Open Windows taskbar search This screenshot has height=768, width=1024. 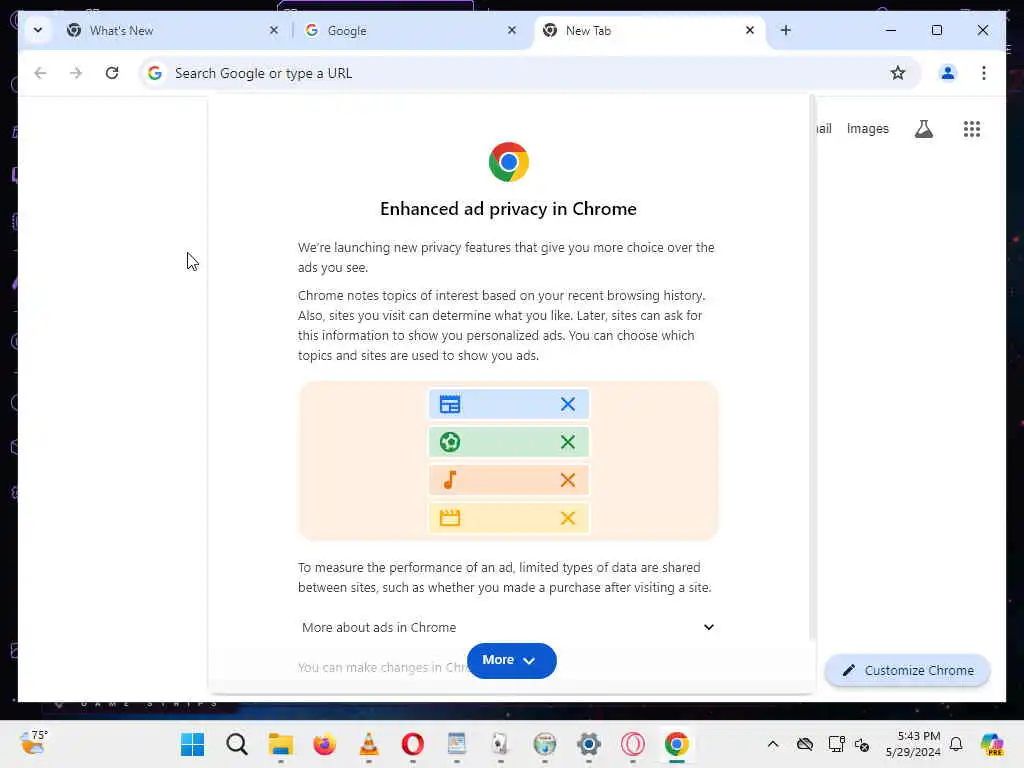[x=236, y=744]
